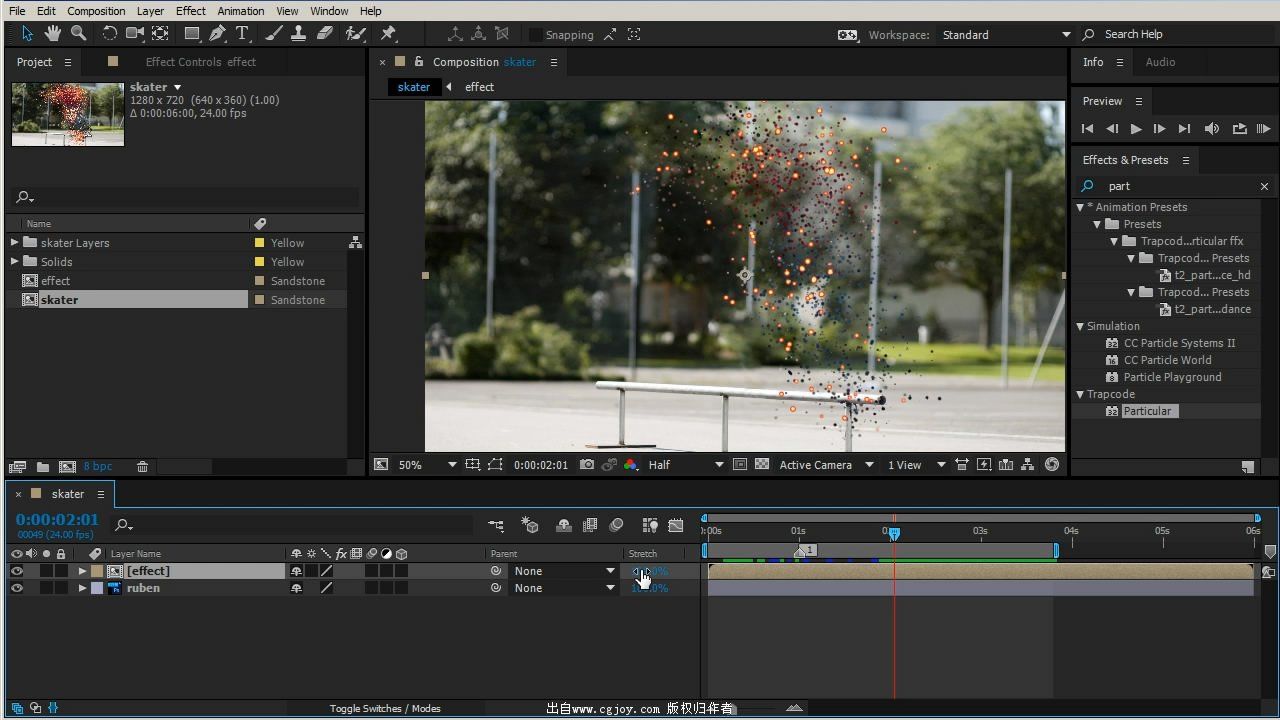Select the Horizontal Type tool
1280x720 pixels.
pos(242,34)
